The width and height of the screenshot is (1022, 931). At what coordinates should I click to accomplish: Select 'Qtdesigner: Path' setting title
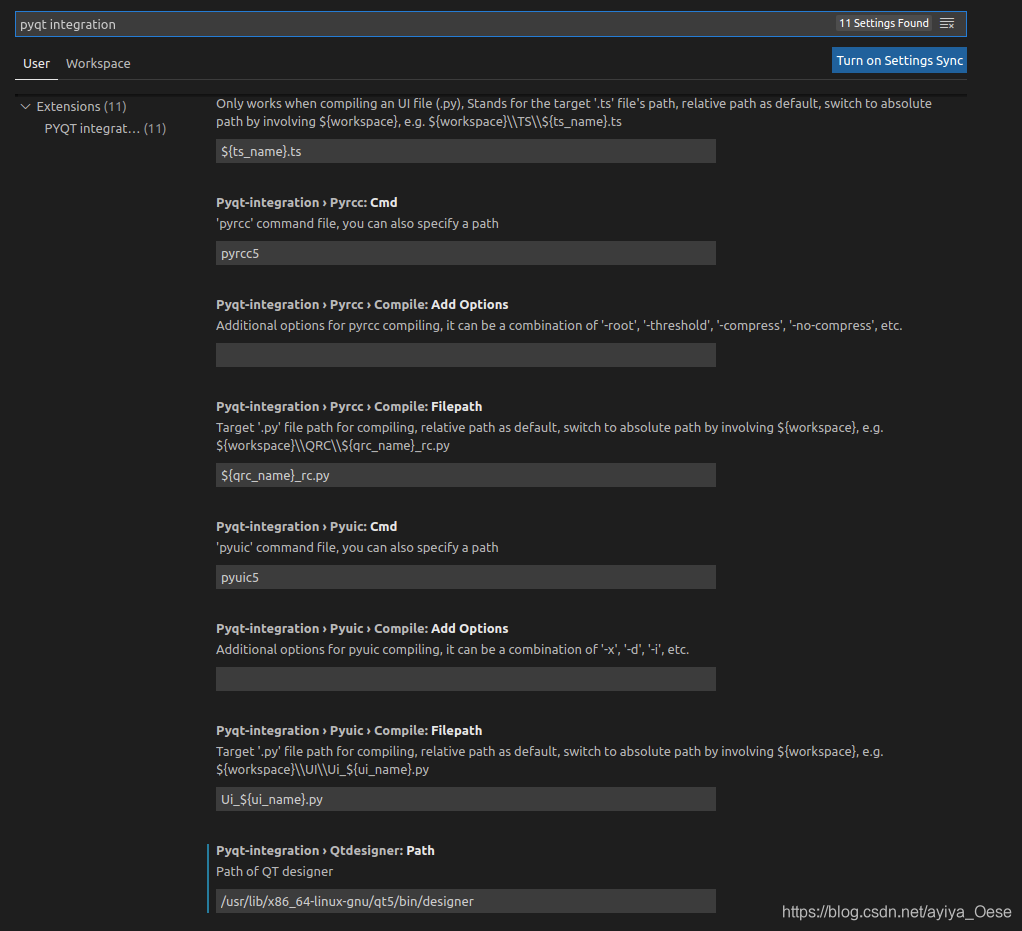pos(325,850)
